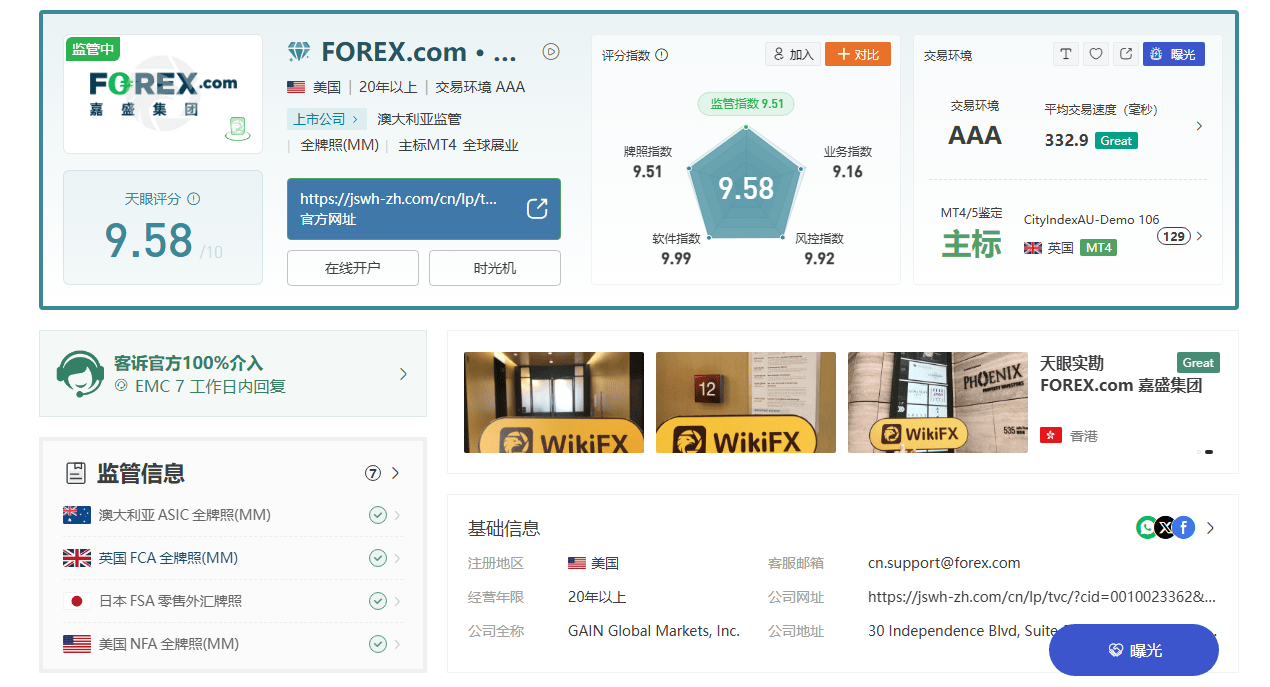Click the Hong Kong flag beside 香港

(x=1051, y=435)
